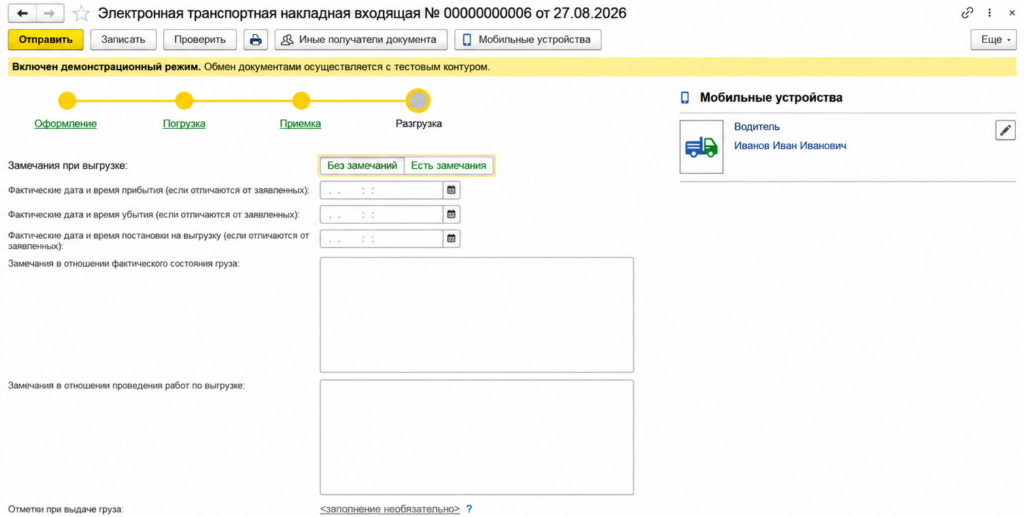The height and width of the screenshot is (517, 1024).
Task: Click the Замечания при выгрузке label
Action: point(68,166)
